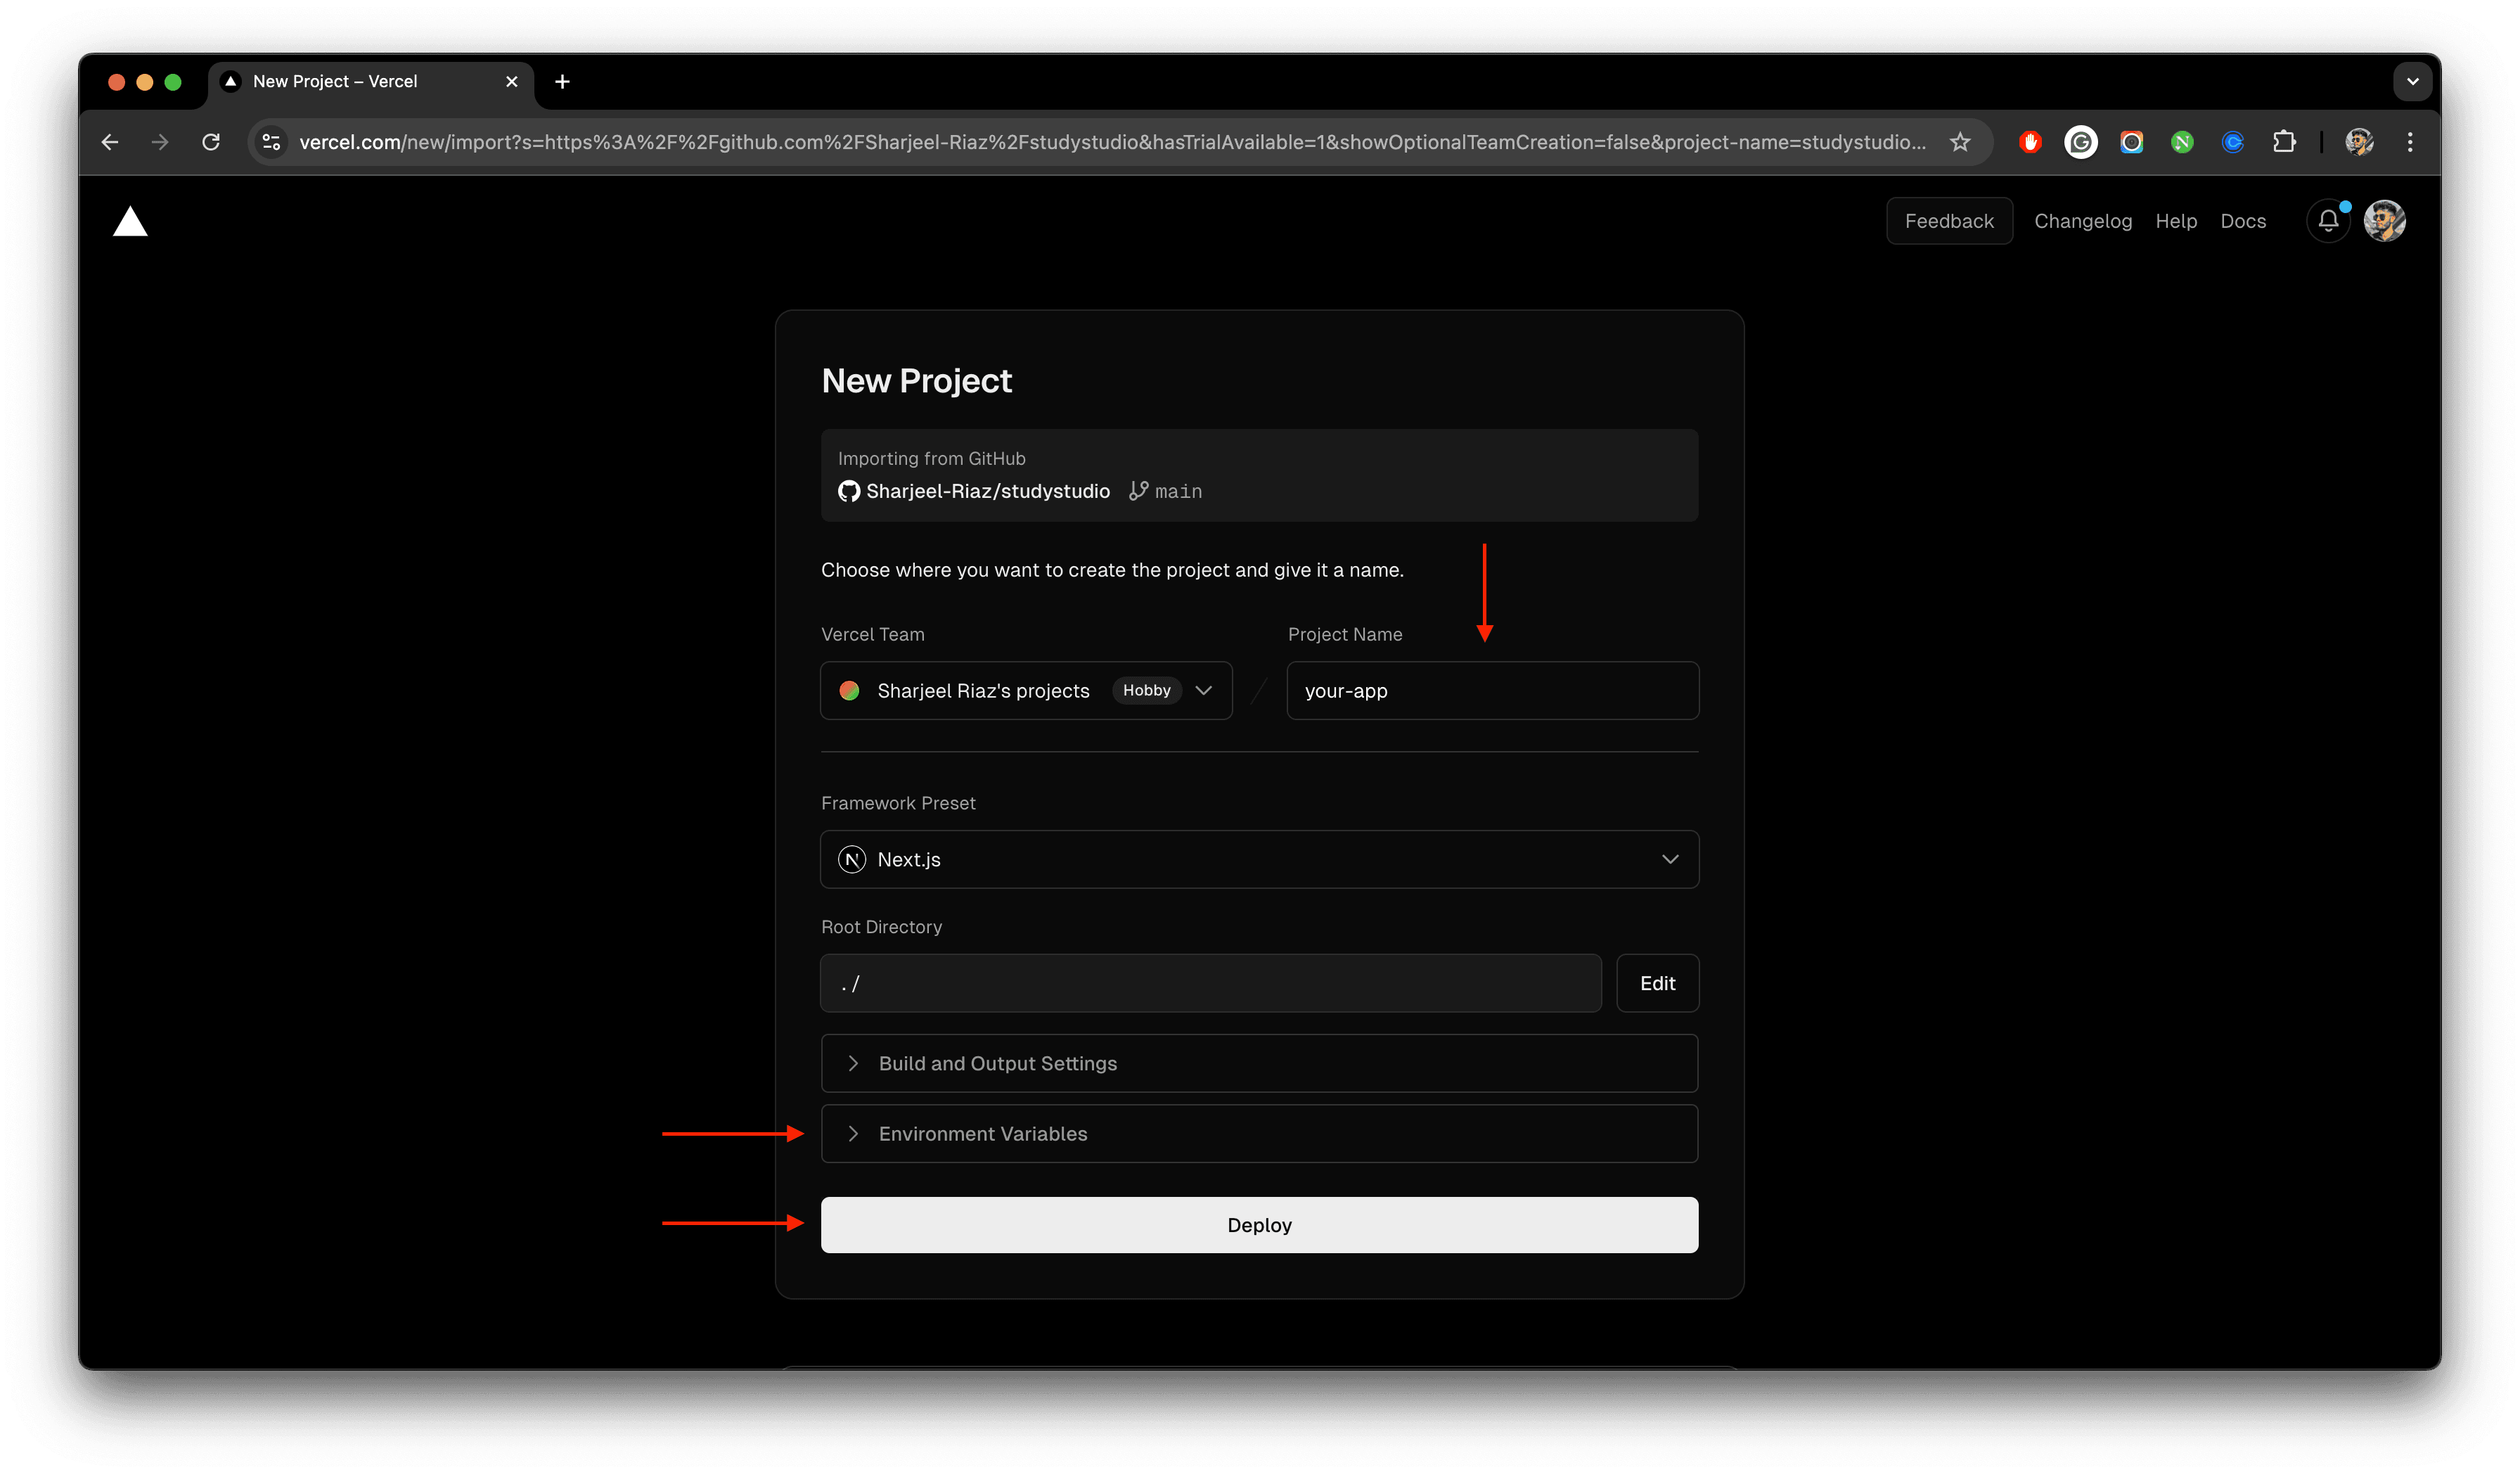Click the team avatar dot
Image resolution: width=2520 pixels, height=1474 pixels.
pos(849,690)
